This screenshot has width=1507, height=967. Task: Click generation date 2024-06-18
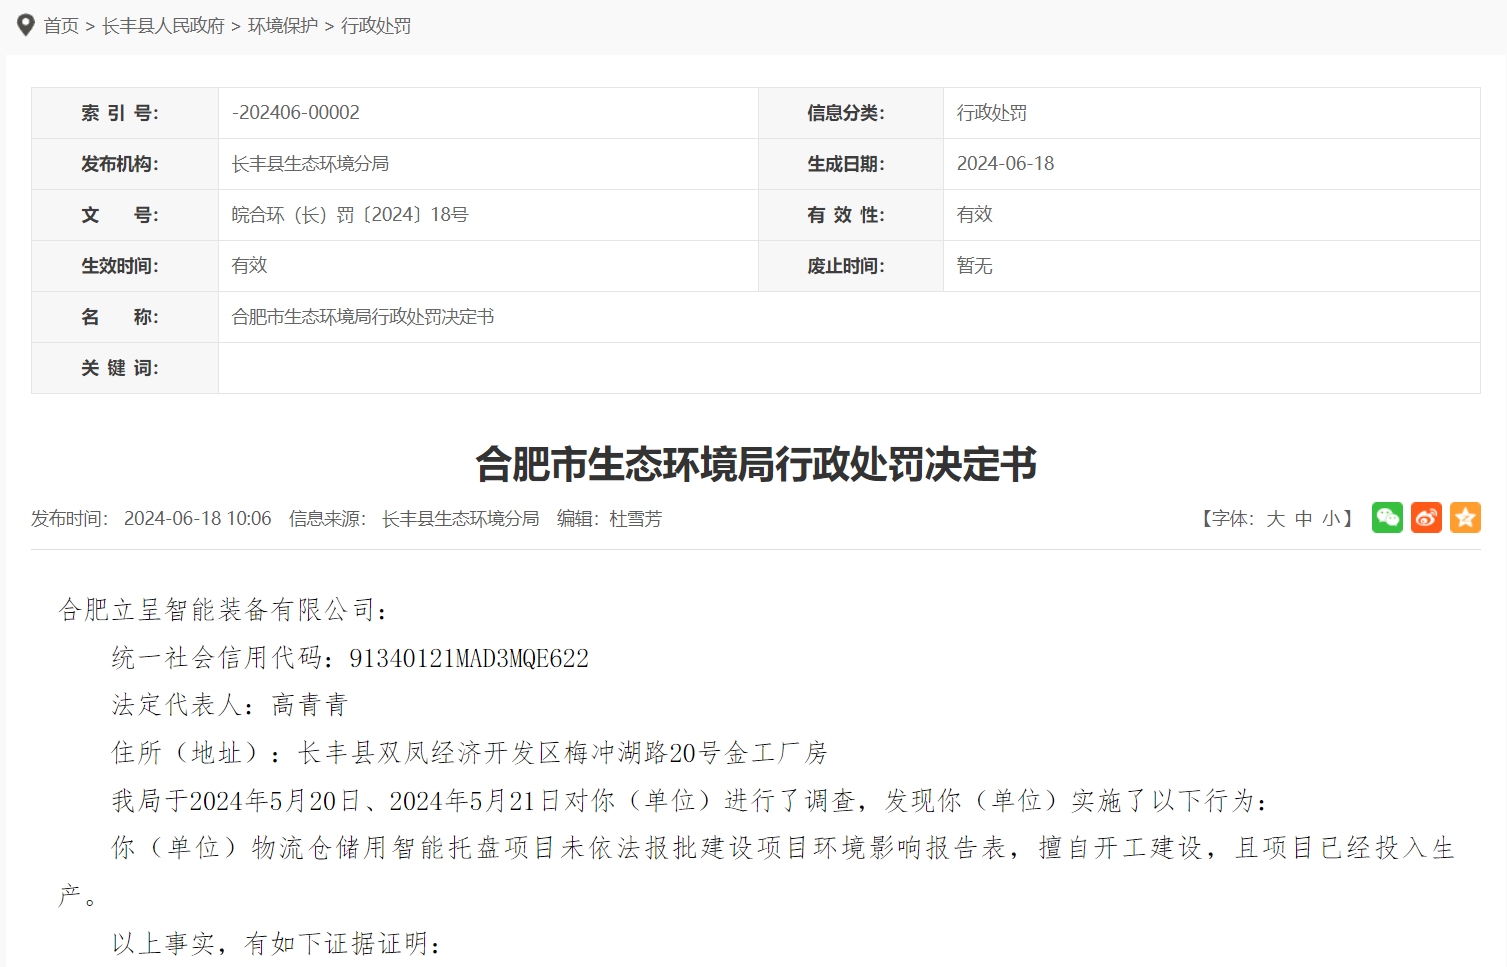tap(1005, 164)
